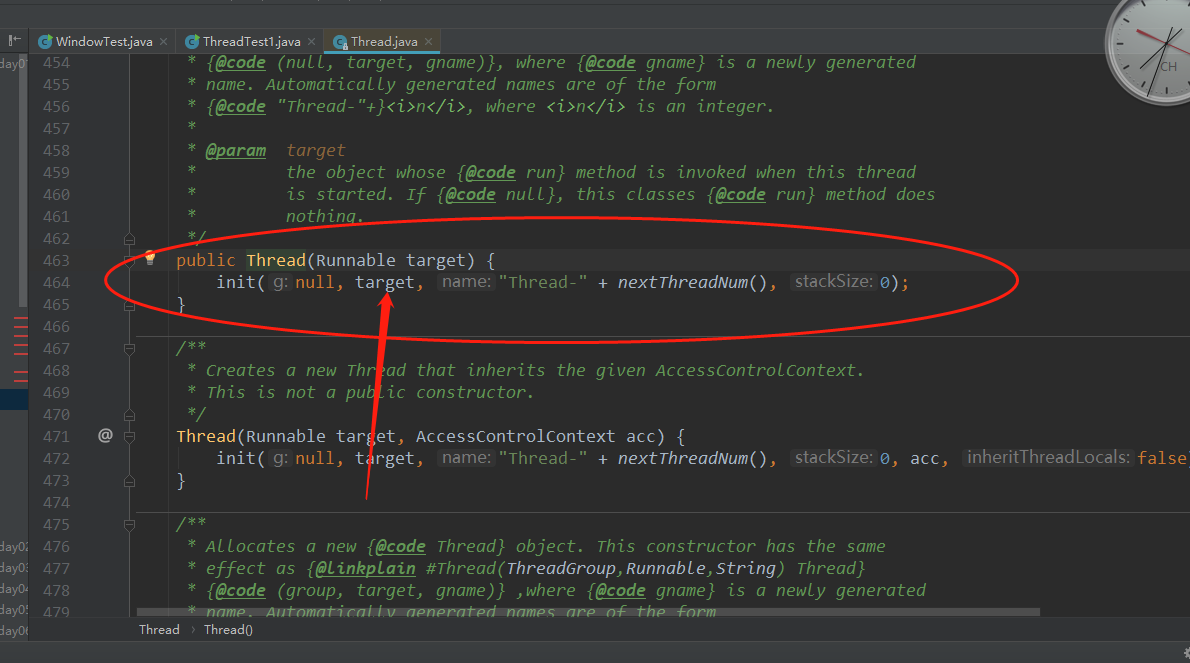
Task: Collapse the Javadoc fold marker at line 467
Action: 129,349
